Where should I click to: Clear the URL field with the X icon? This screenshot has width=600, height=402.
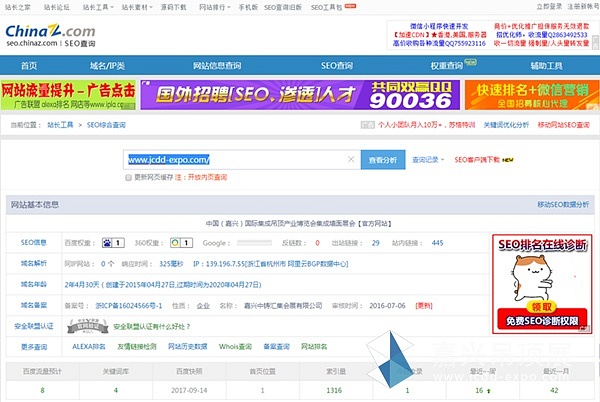[x=351, y=159]
